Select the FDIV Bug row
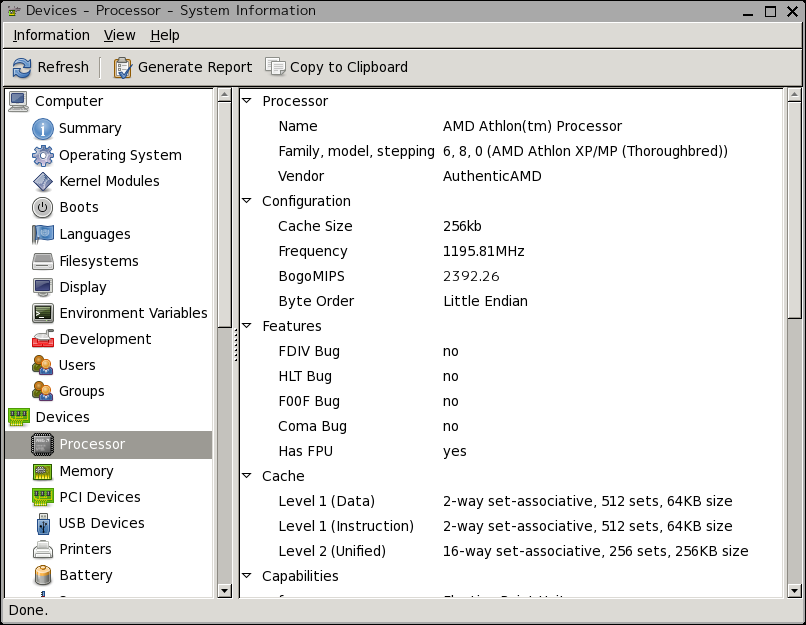Viewport: 806px width, 625px height. pos(513,351)
